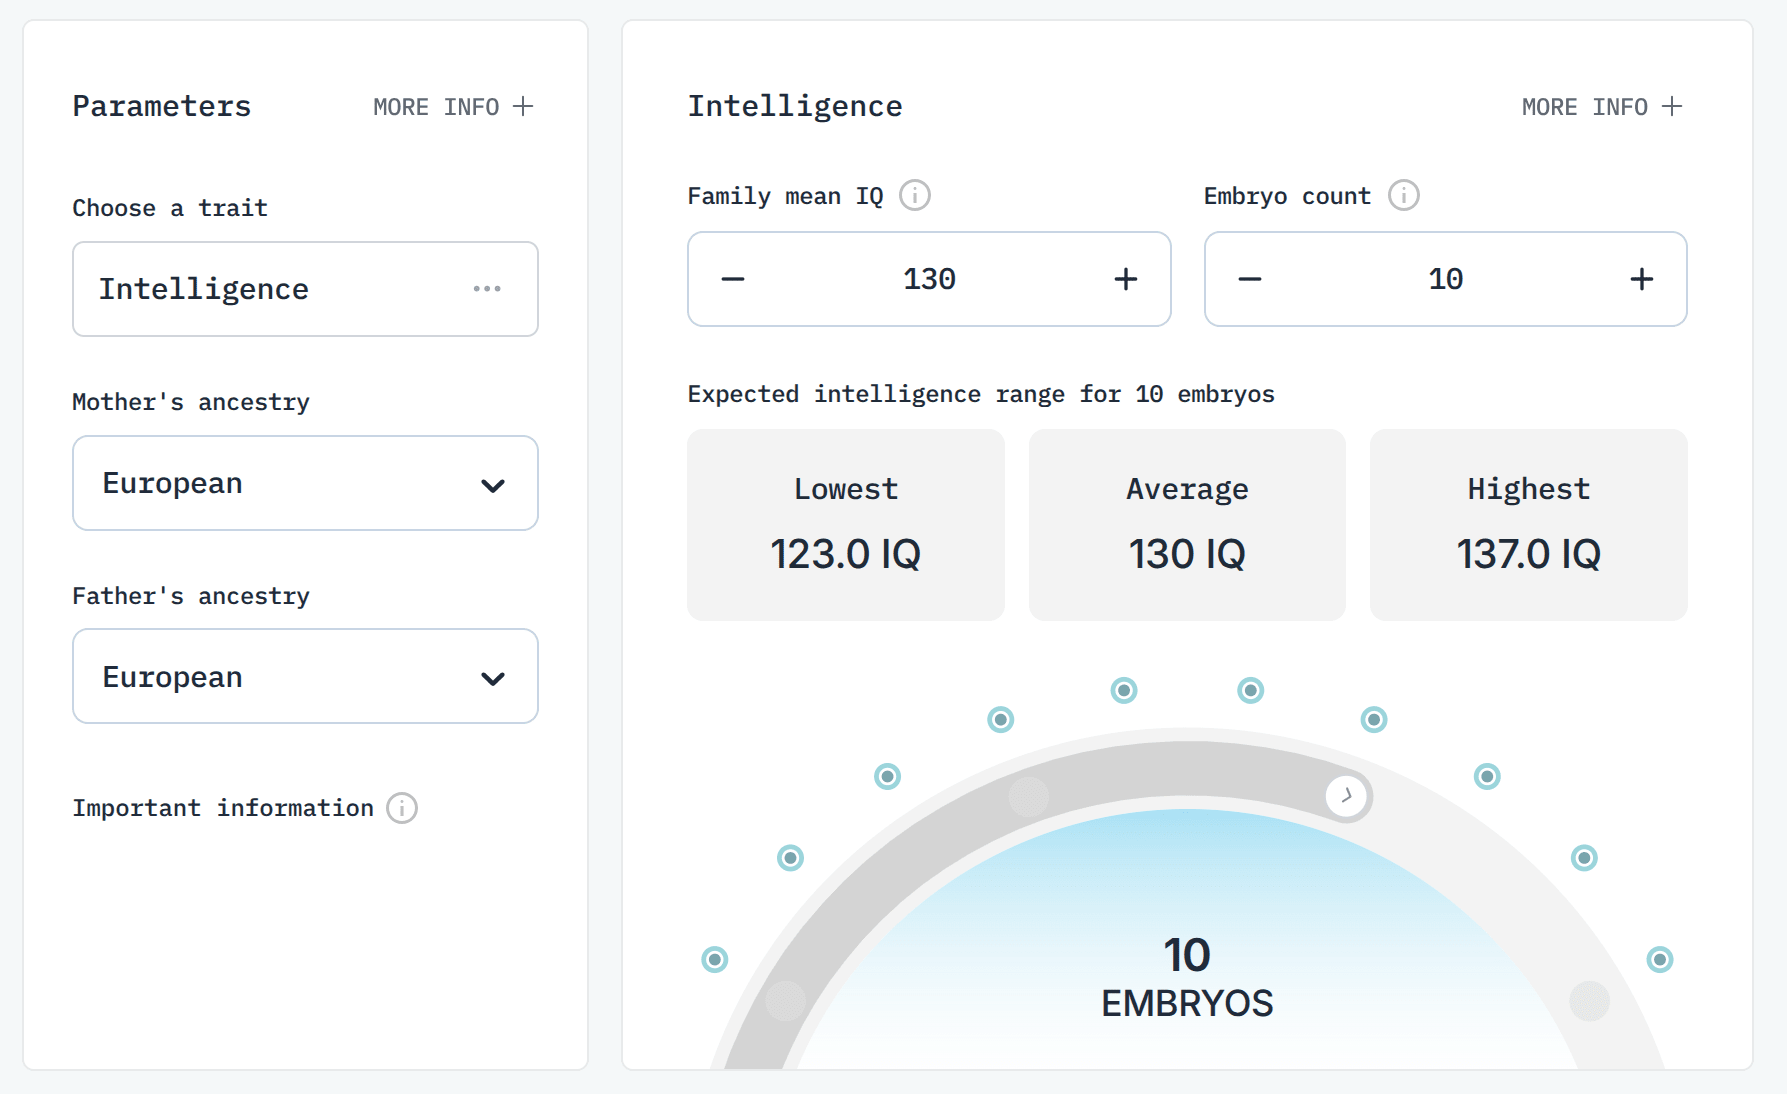This screenshot has width=1787, height=1094.
Task: Click the Lowest 123.0 IQ card
Action: click(846, 525)
